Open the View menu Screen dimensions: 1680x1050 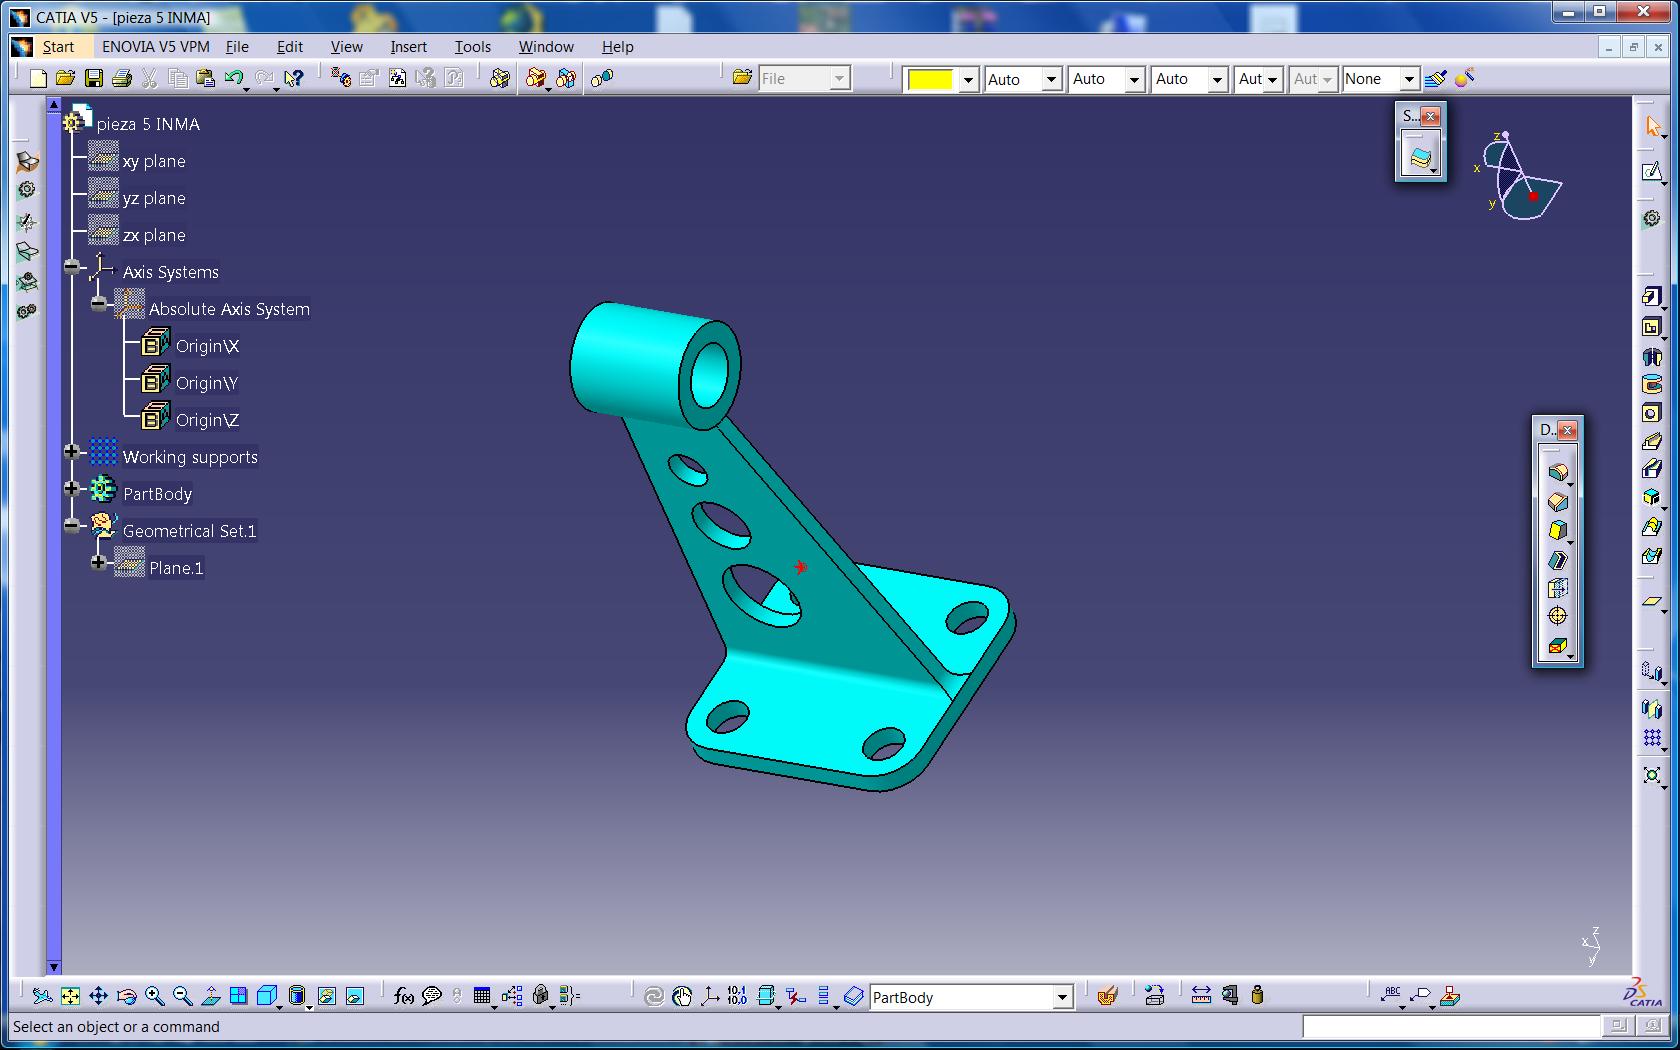point(347,47)
